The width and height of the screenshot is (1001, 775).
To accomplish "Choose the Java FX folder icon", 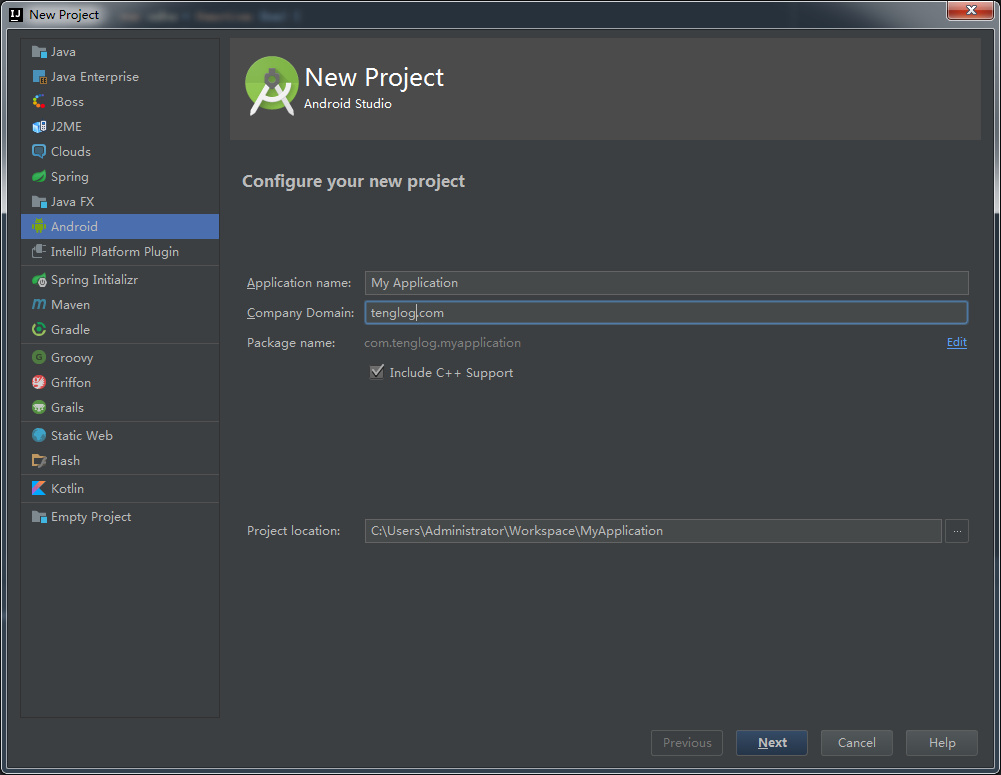I will coord(39,202).
